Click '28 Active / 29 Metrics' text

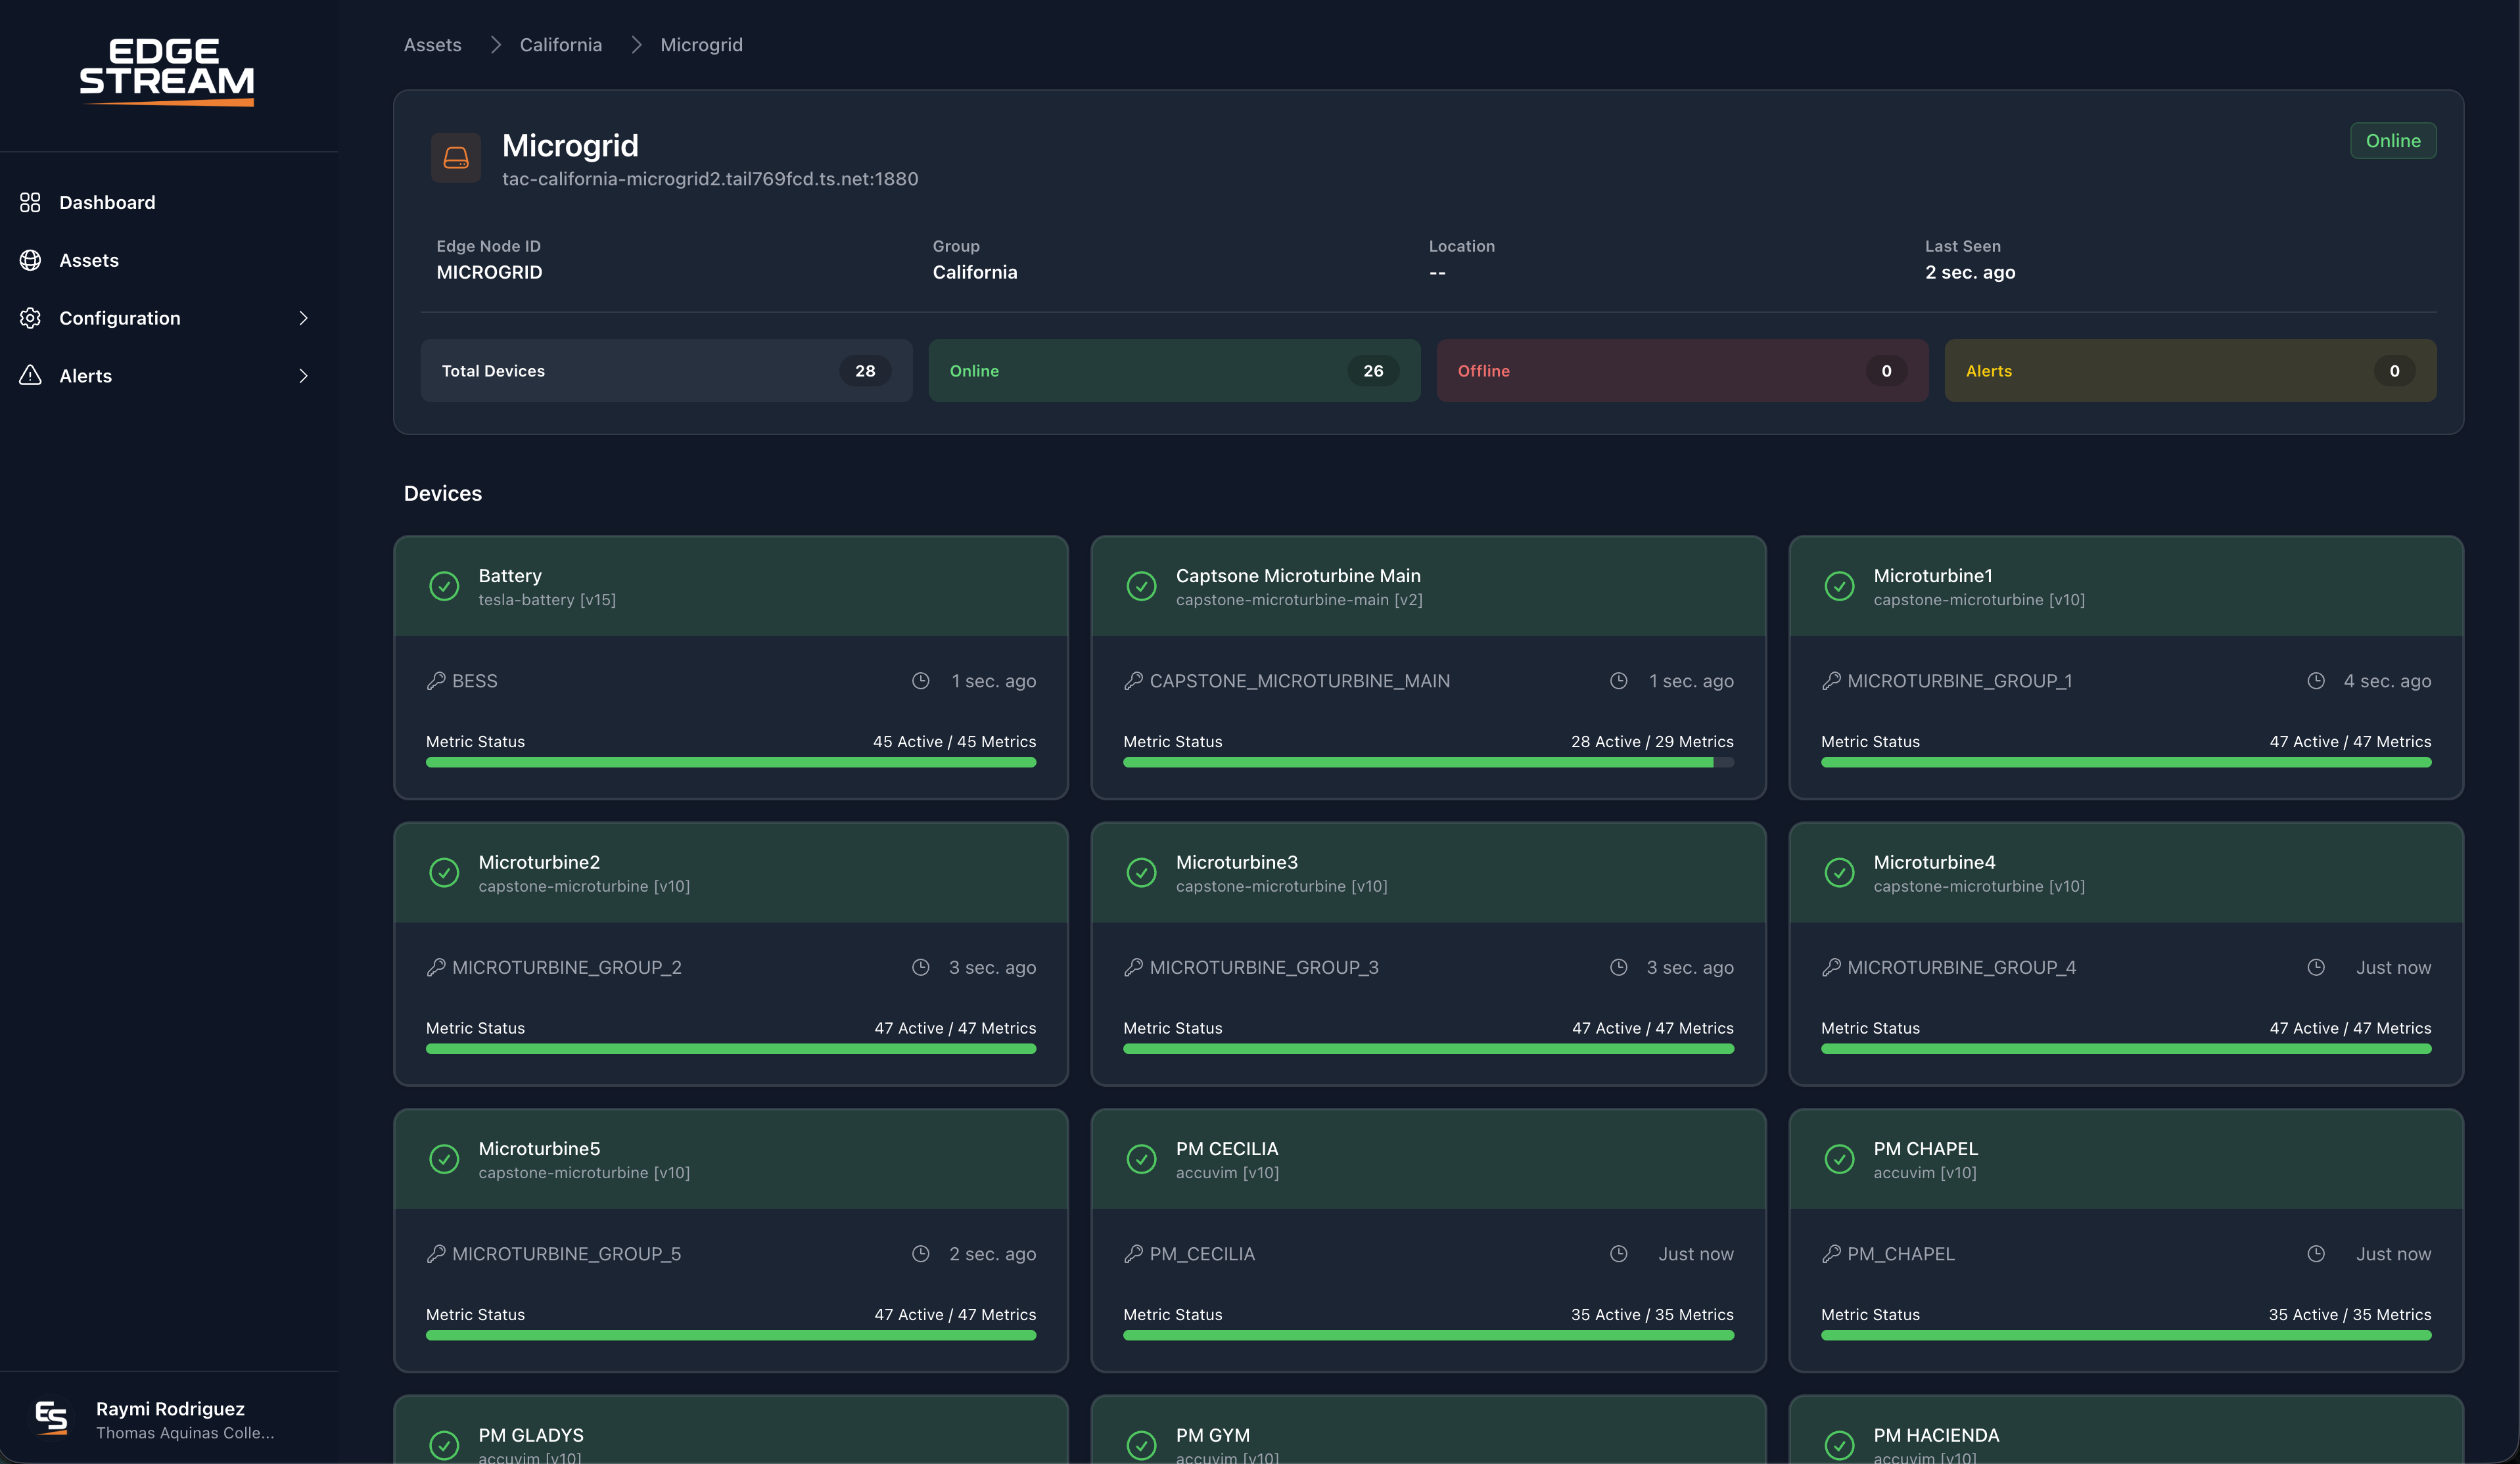click(x=1652, y=741)
